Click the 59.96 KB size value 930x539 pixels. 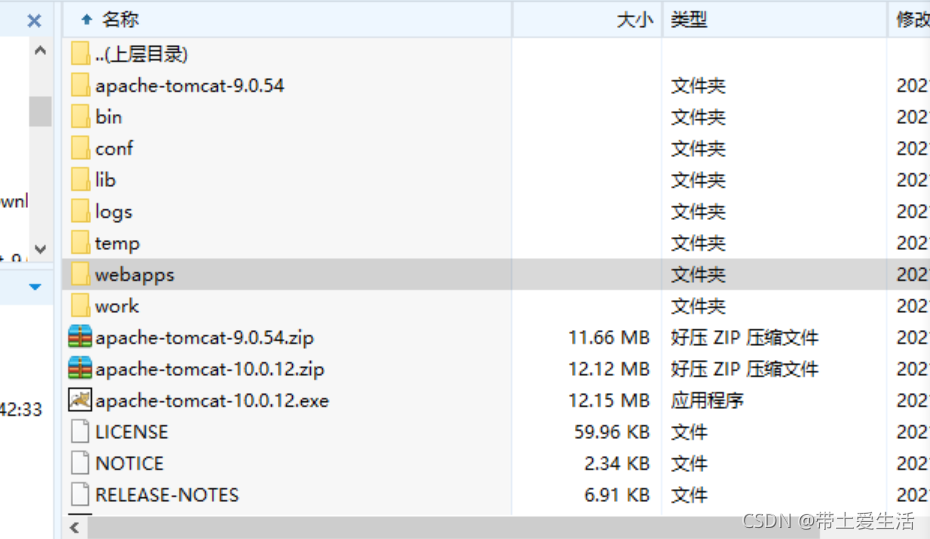point(612,432)
